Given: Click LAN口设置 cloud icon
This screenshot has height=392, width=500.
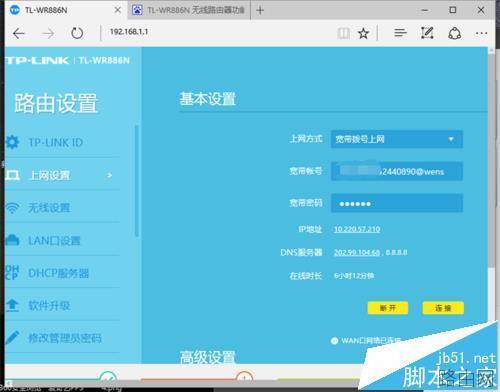Looking at the screenshot, I should pos(13,240).
